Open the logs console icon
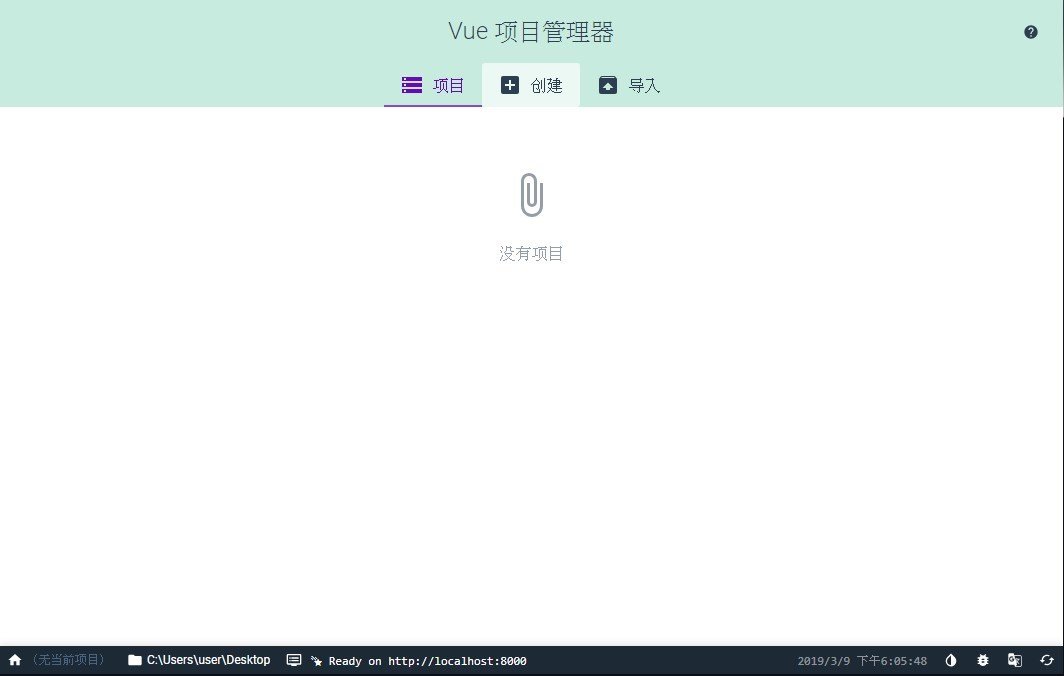 pos(294,660)
